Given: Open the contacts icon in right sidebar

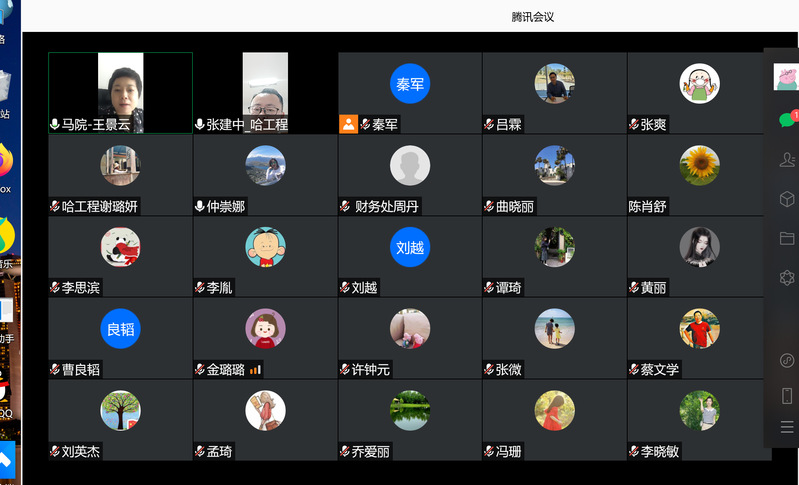Looking at the screenshot, I should click(787, 159).
